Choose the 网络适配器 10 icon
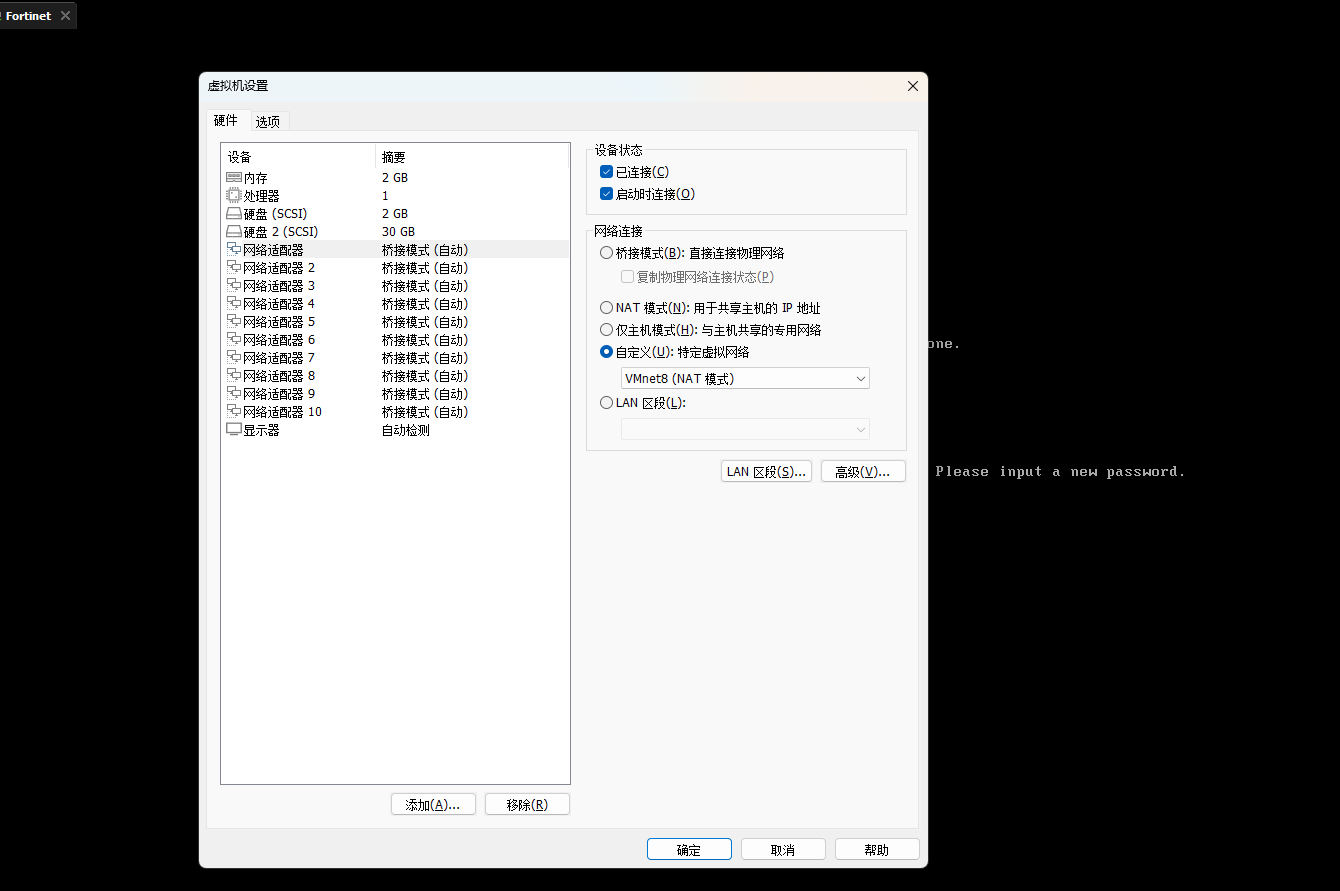Viewport: 1340px width, 891px height. pos(234,412)
